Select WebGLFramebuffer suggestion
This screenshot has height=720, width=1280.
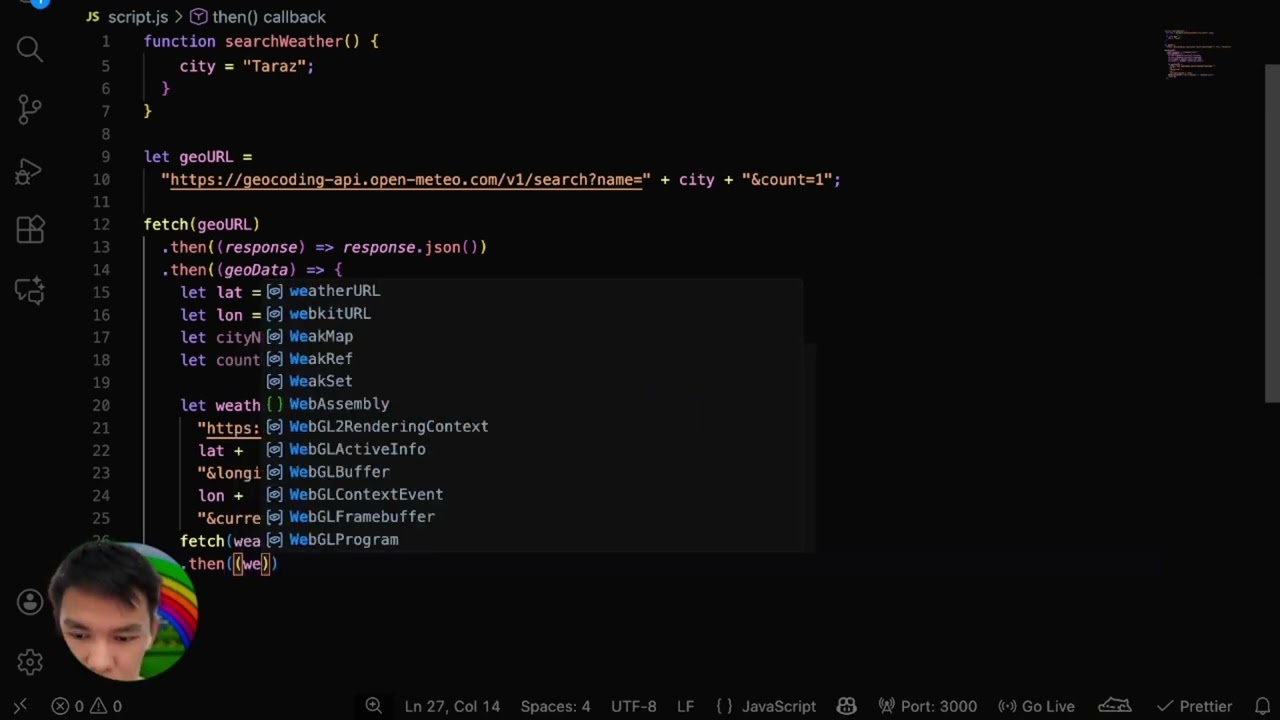coord(533,517)
